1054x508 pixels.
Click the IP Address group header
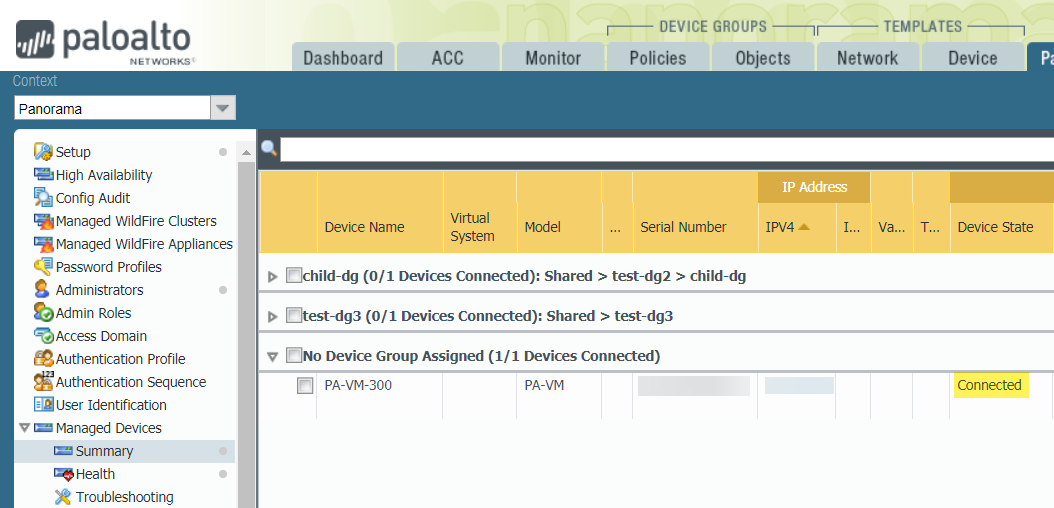[x=814, y=187]
